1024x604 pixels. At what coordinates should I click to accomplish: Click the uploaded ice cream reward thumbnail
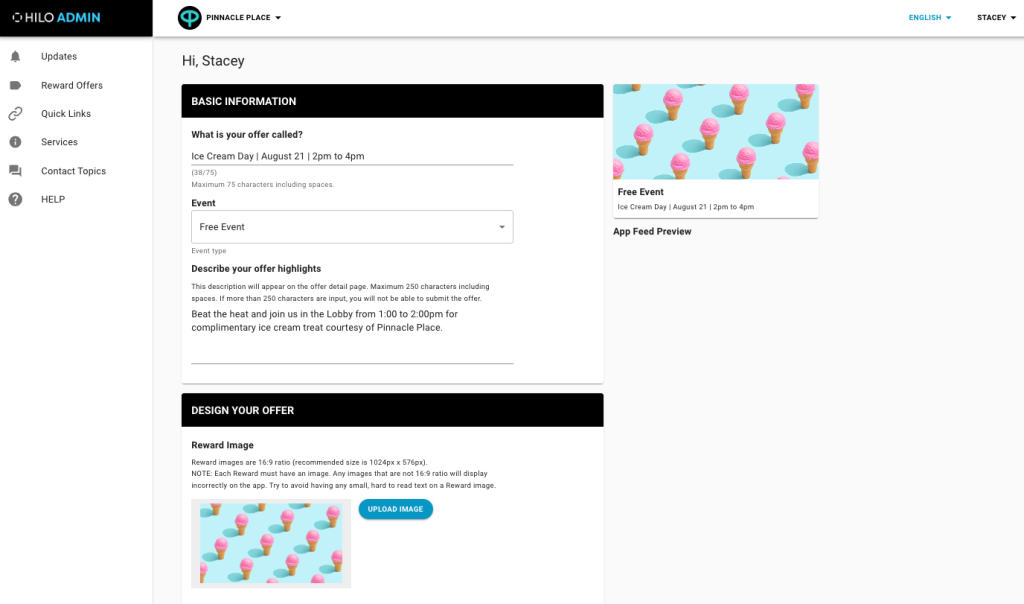click(271, 543)
